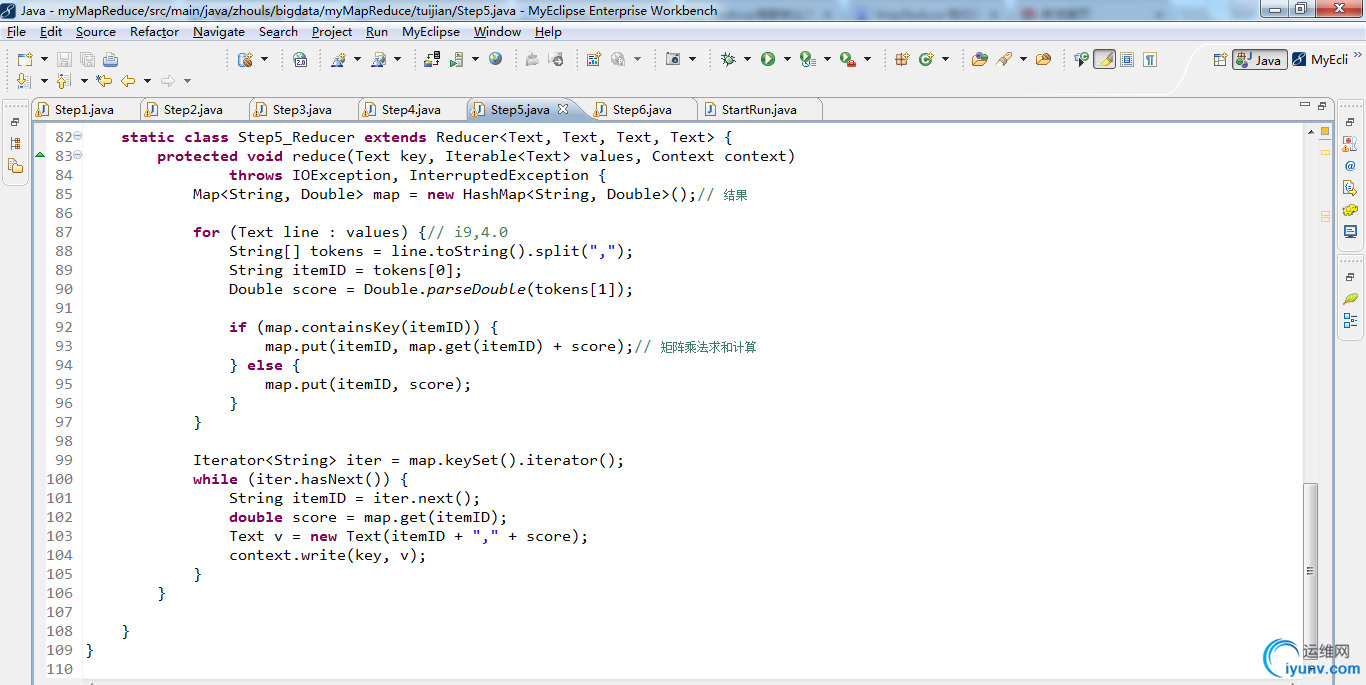Open the Javadoc @ view icon
Image resolution: width=1366 pixels, height=685 pixels.
(x=1350, y=166)
